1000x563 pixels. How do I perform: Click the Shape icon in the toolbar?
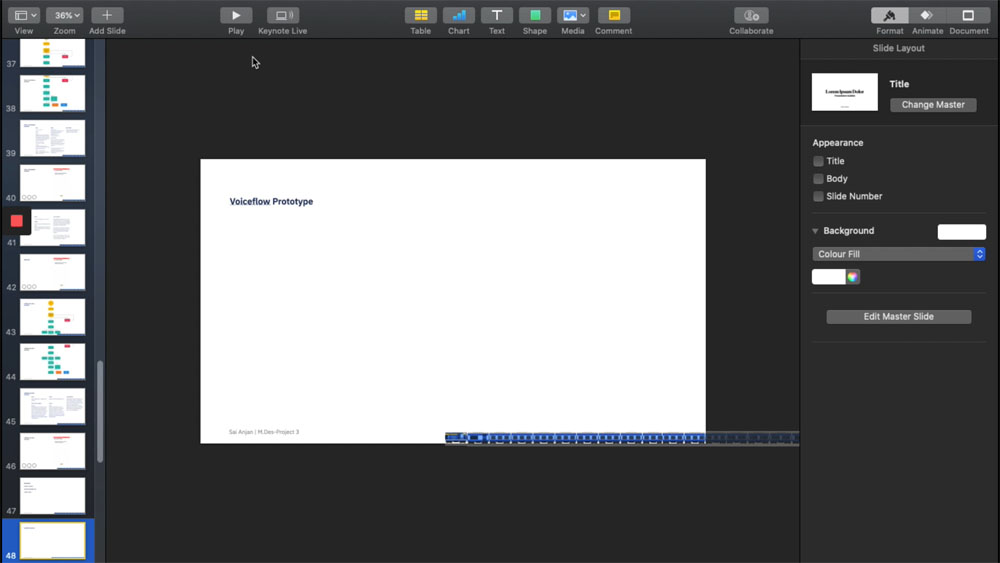click(x=535, y=15)
